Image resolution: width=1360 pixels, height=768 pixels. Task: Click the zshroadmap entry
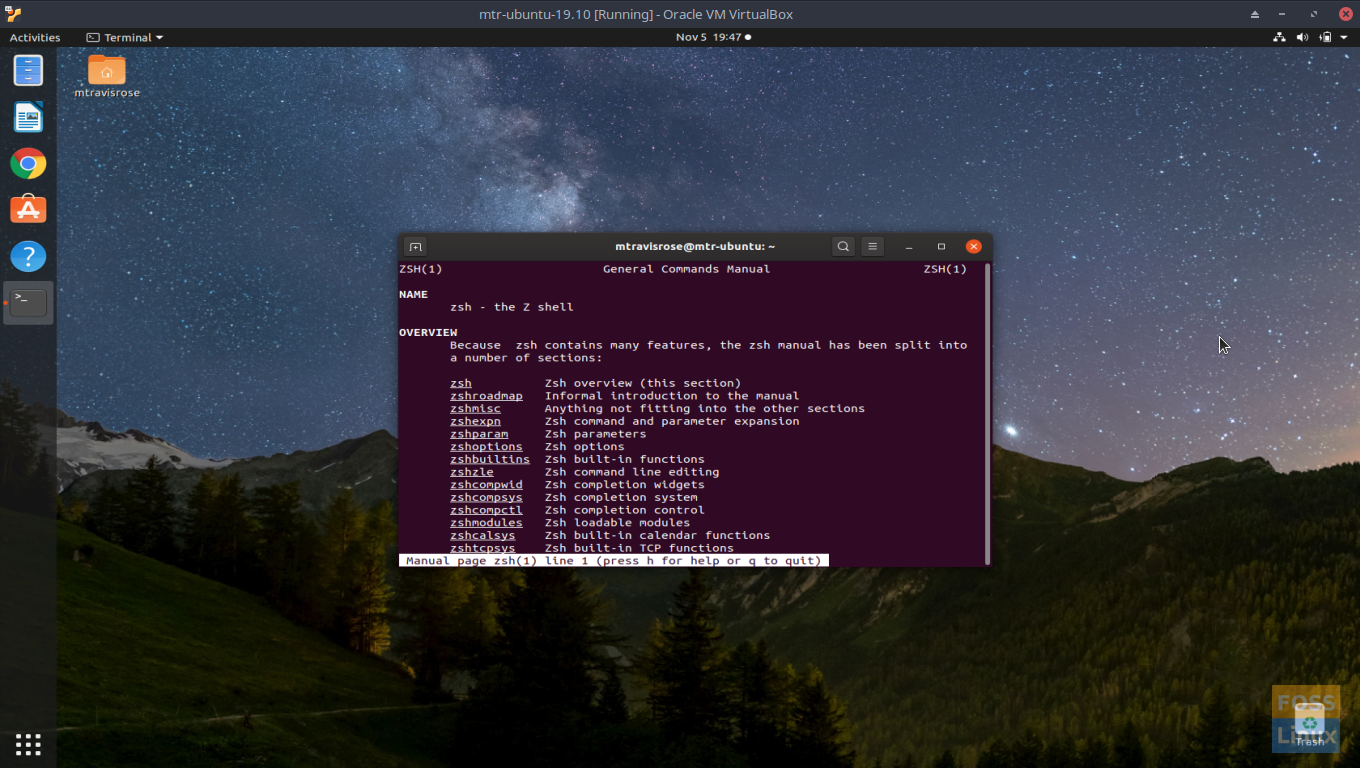tap(486, 396)
